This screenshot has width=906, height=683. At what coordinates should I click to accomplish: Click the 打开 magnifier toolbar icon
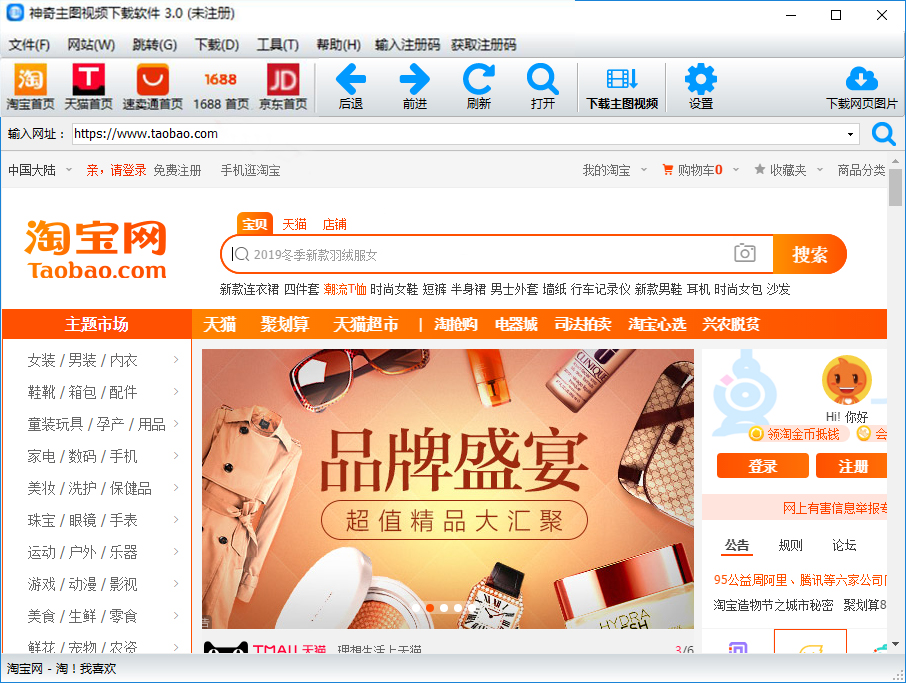point(543,80)
